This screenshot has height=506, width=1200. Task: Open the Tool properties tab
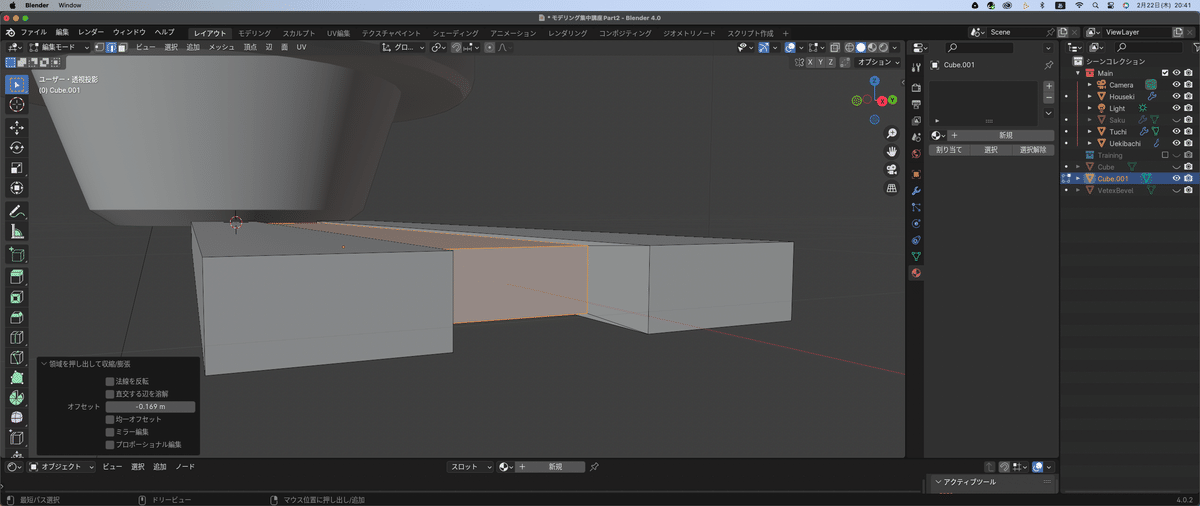pyautogui.click(x=916, y=66)
